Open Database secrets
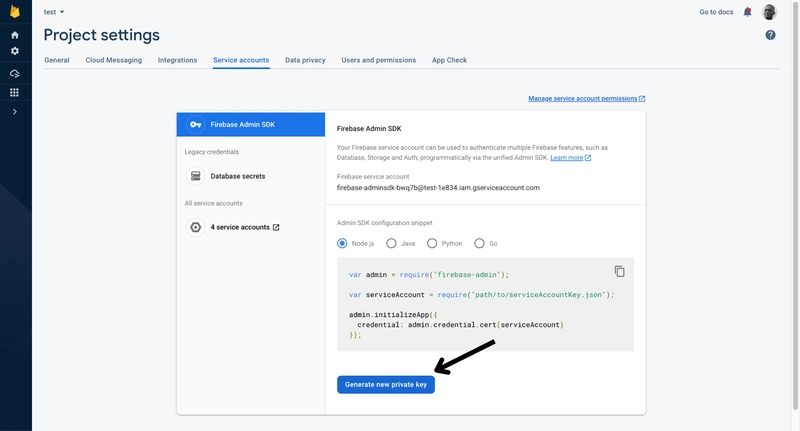The height and width of the screenshot is (431, 800). (x=238, y=176)
